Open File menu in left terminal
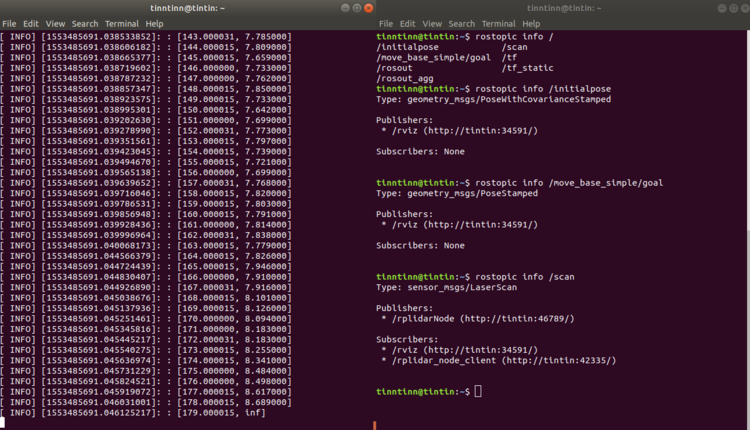 (x=9, y=23)
